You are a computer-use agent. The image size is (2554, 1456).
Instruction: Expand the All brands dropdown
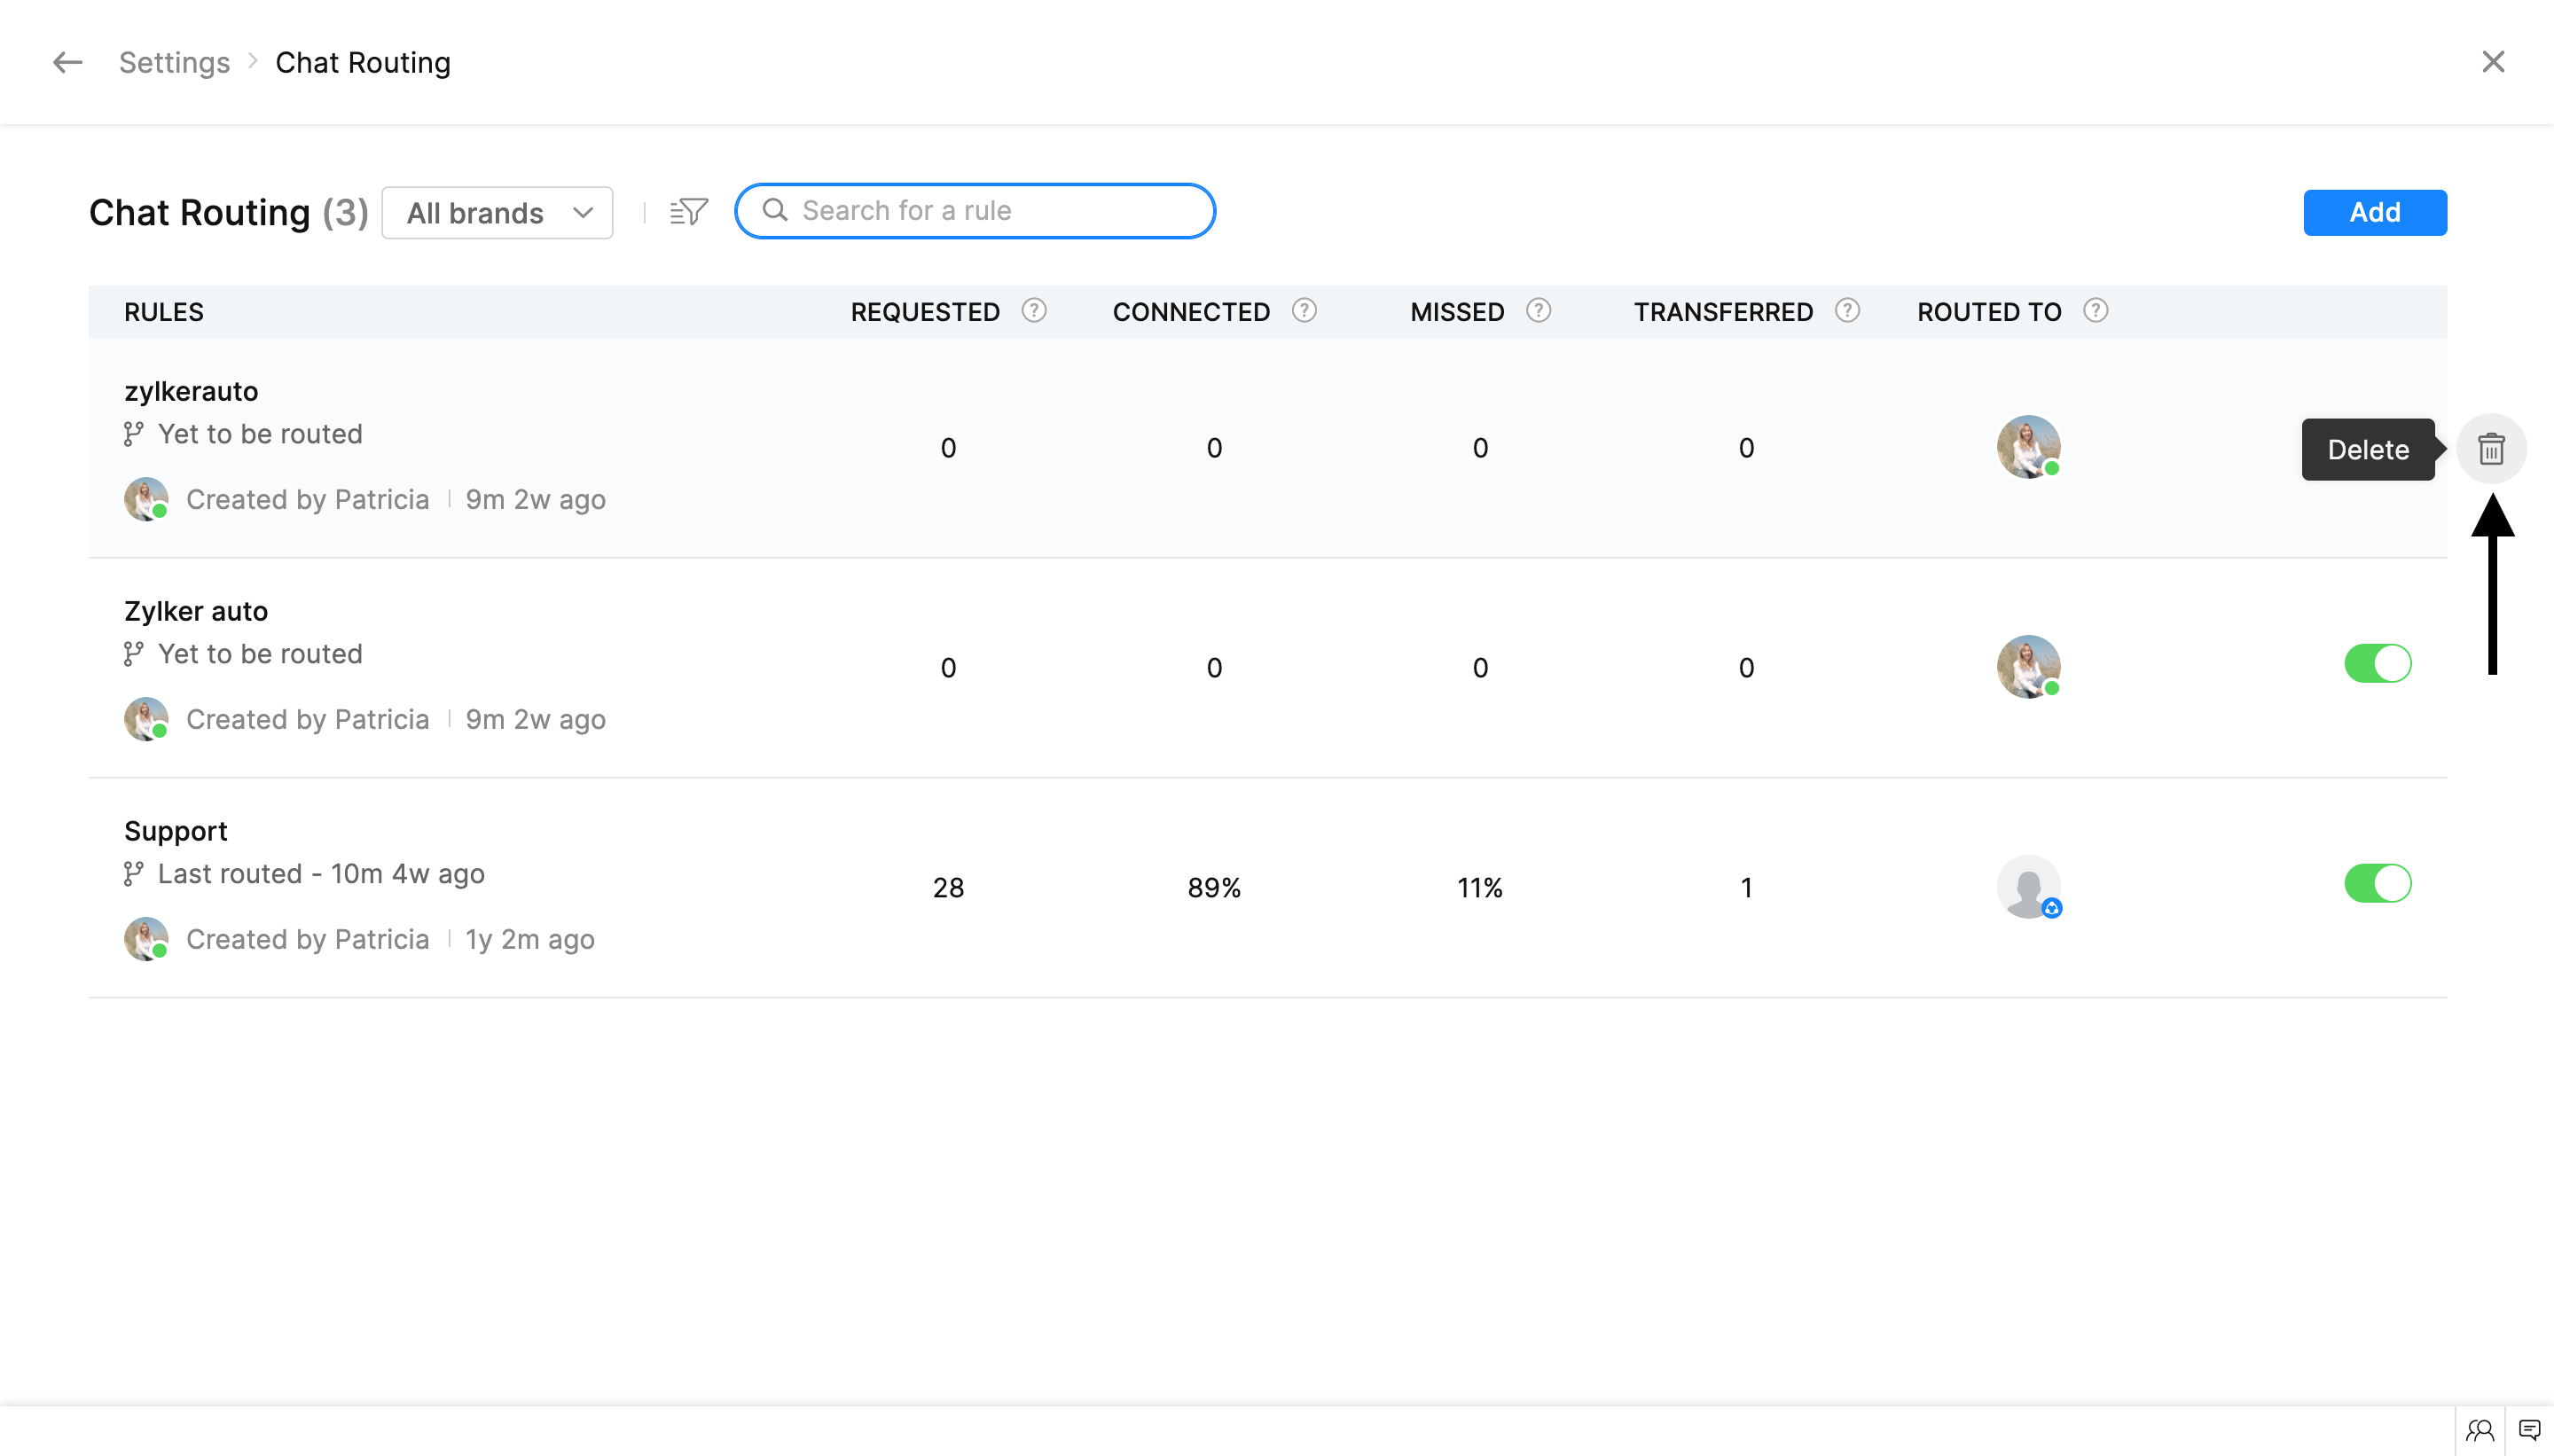[497, 213]
